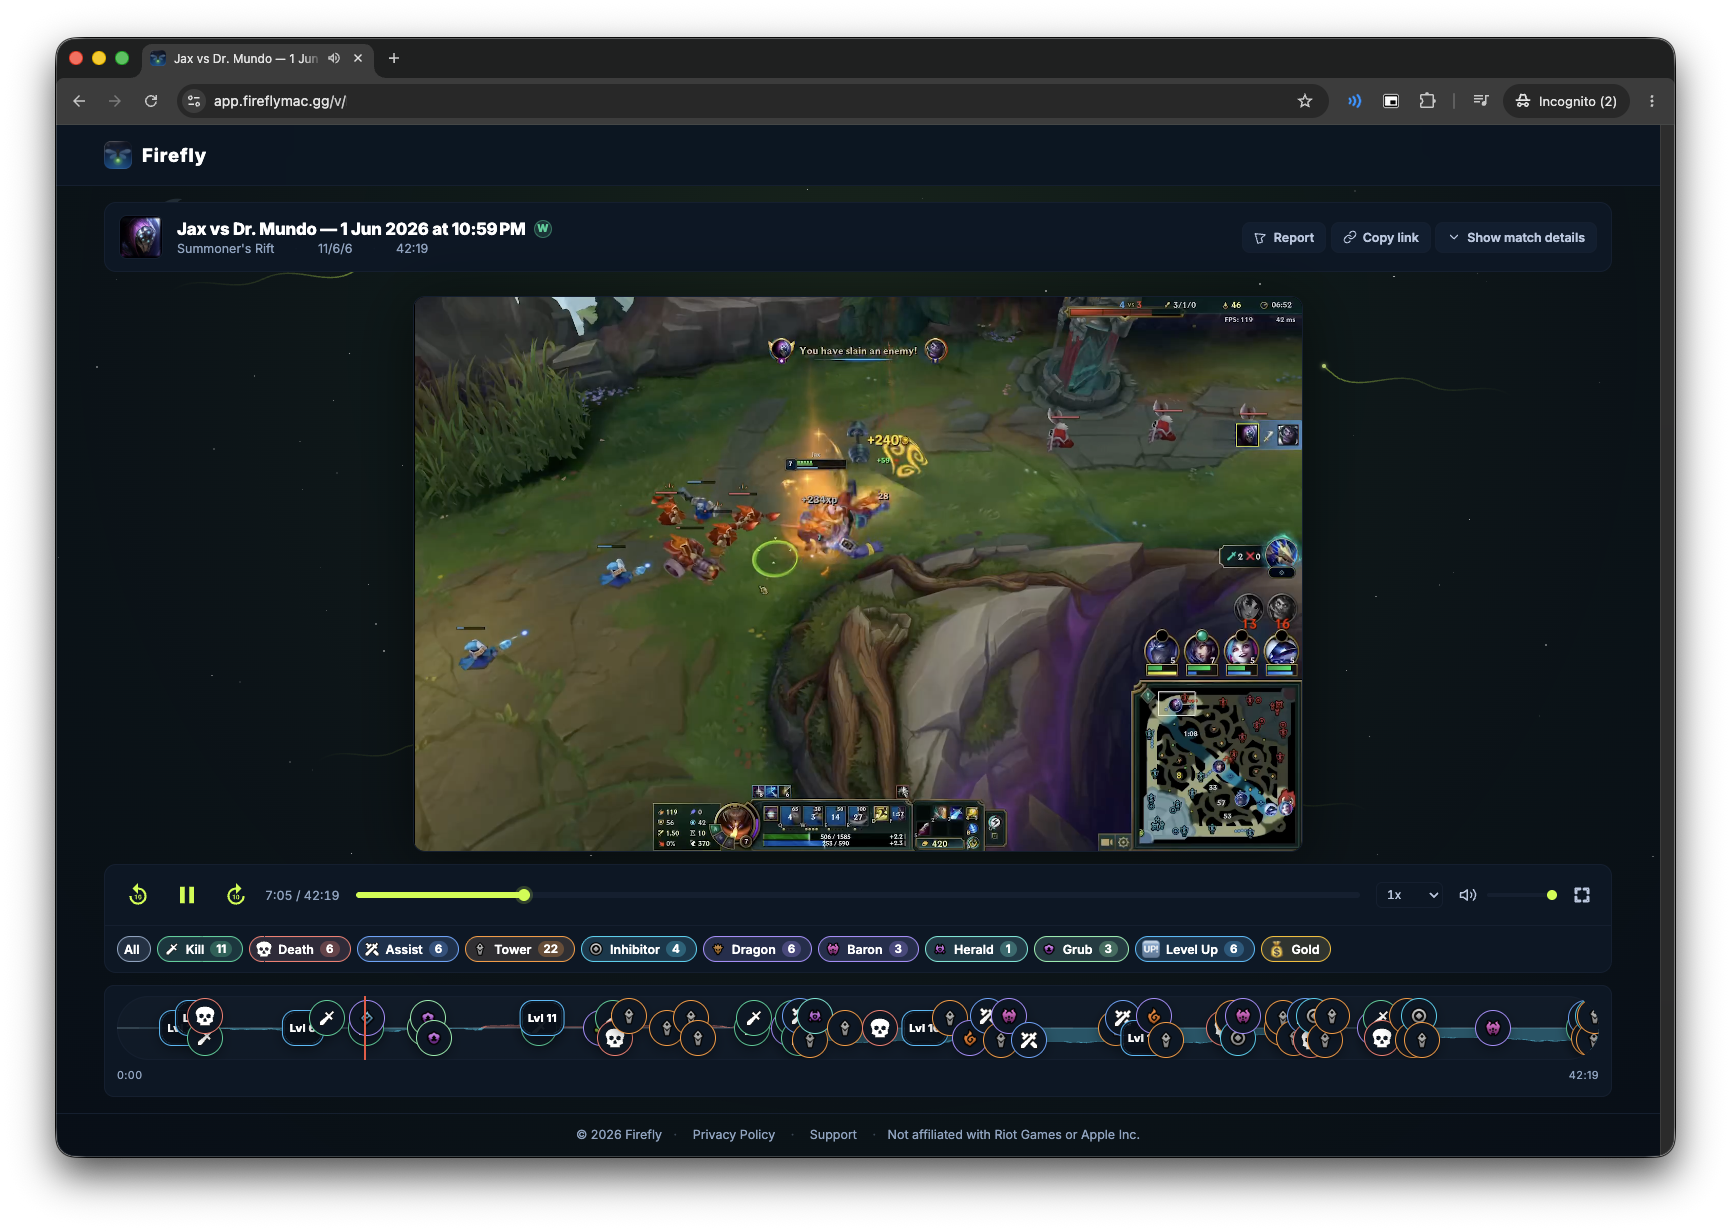This screenshot has width=1731, height=1231.
Task: Seek using the replay progress bar
Action: click(858, 895)
